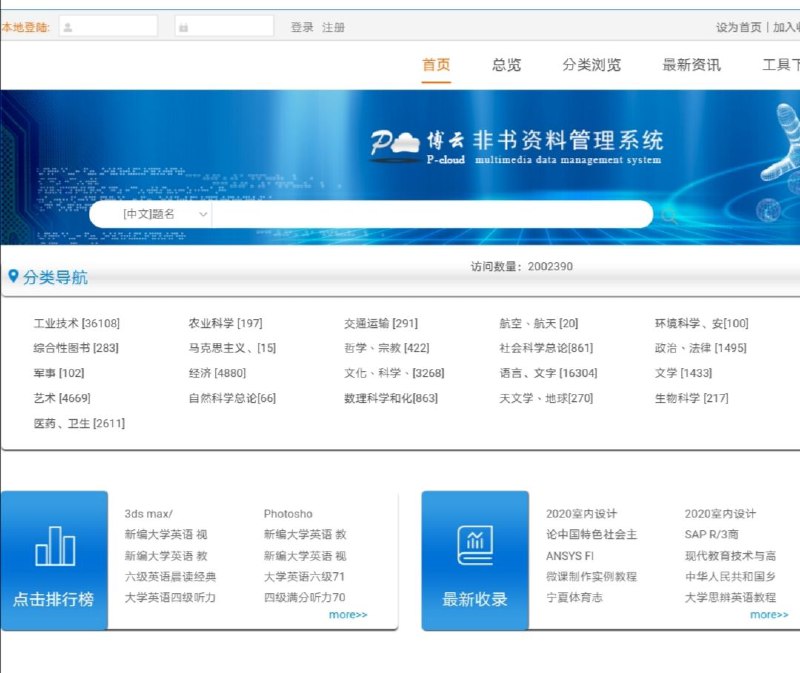Open category 语言、文字 [16304]
This screenshot has height=673, width=800.
click(x=548, y=373)
